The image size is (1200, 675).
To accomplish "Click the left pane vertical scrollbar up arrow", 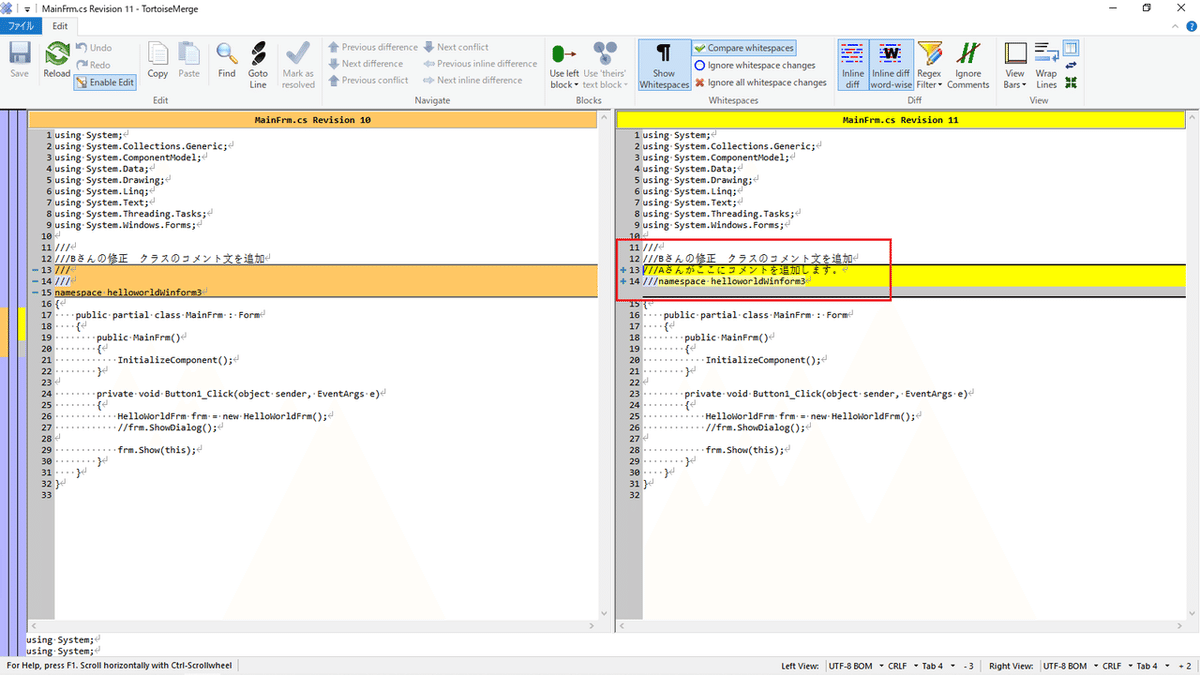I will click(x=604, y=118).
